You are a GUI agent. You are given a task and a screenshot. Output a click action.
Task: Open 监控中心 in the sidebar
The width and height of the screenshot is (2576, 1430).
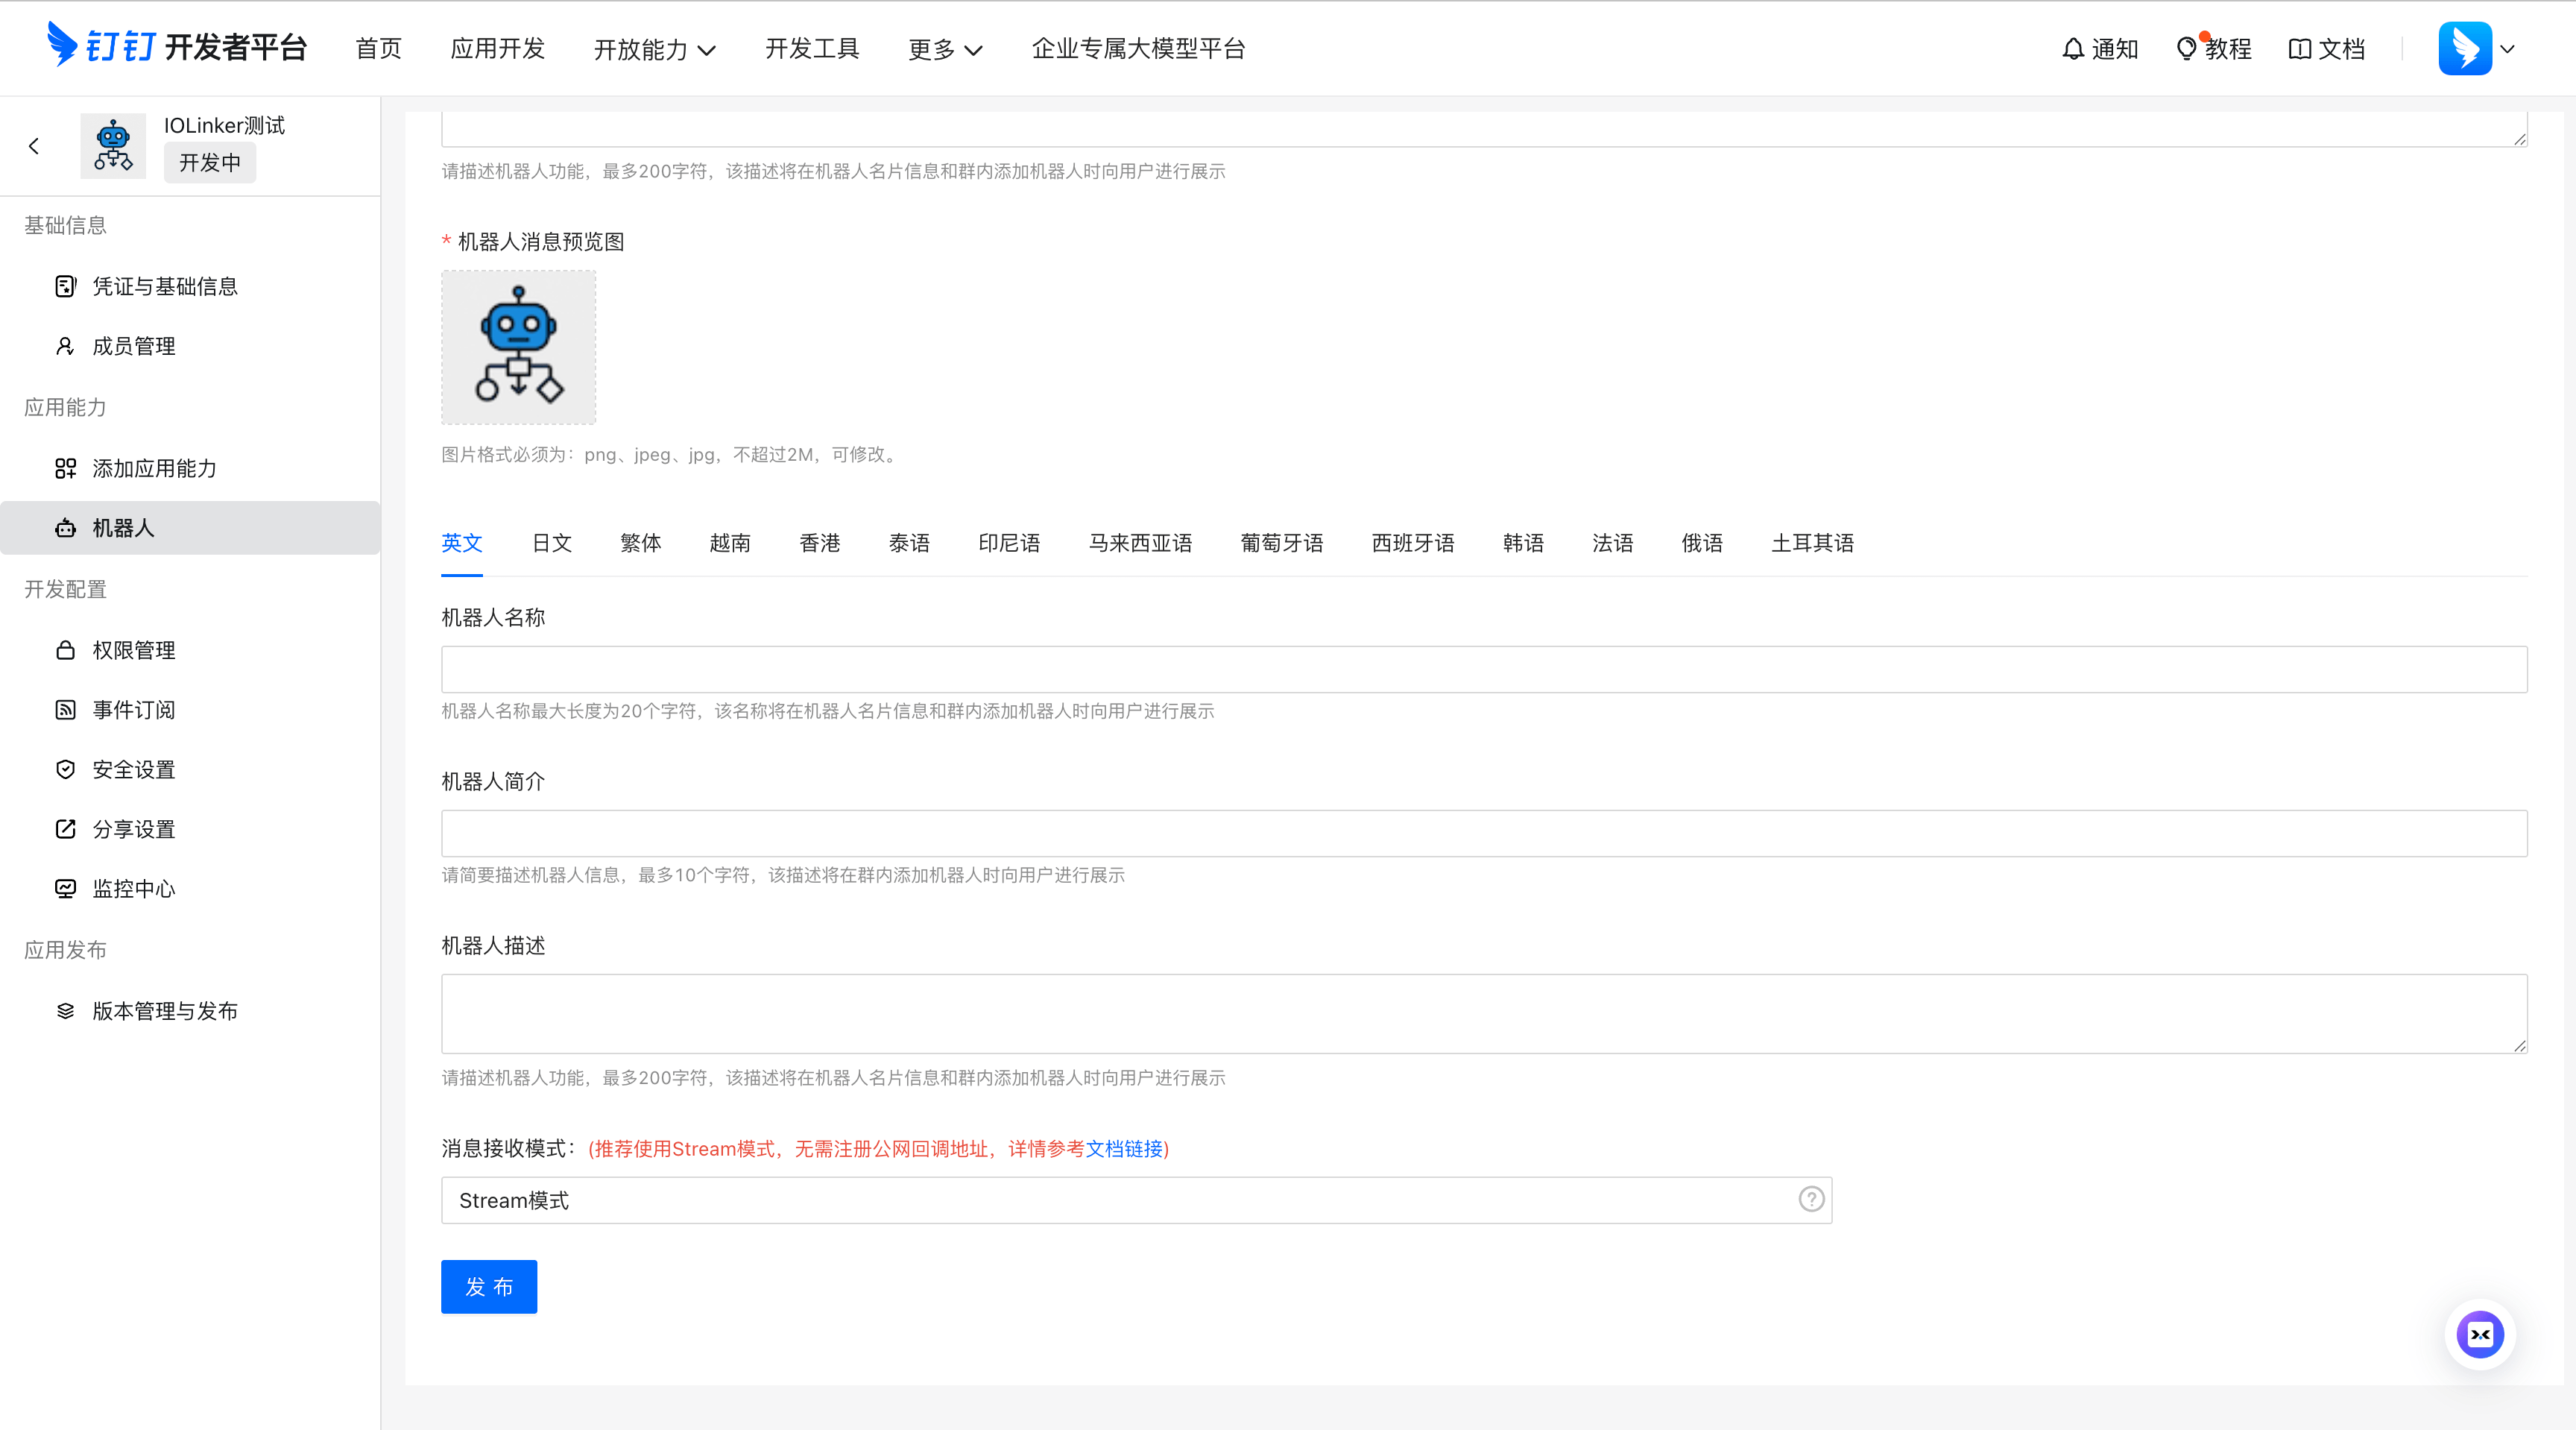pos(133,889)
